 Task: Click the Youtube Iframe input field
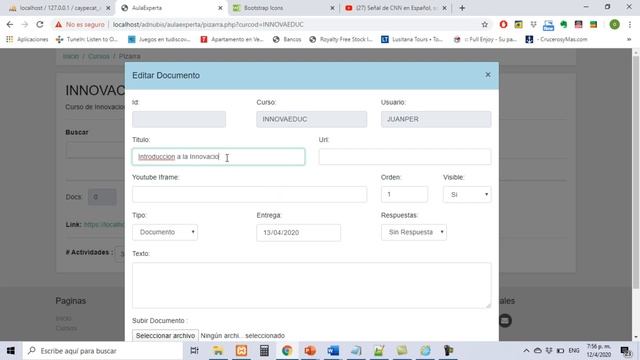click(249, 194)
